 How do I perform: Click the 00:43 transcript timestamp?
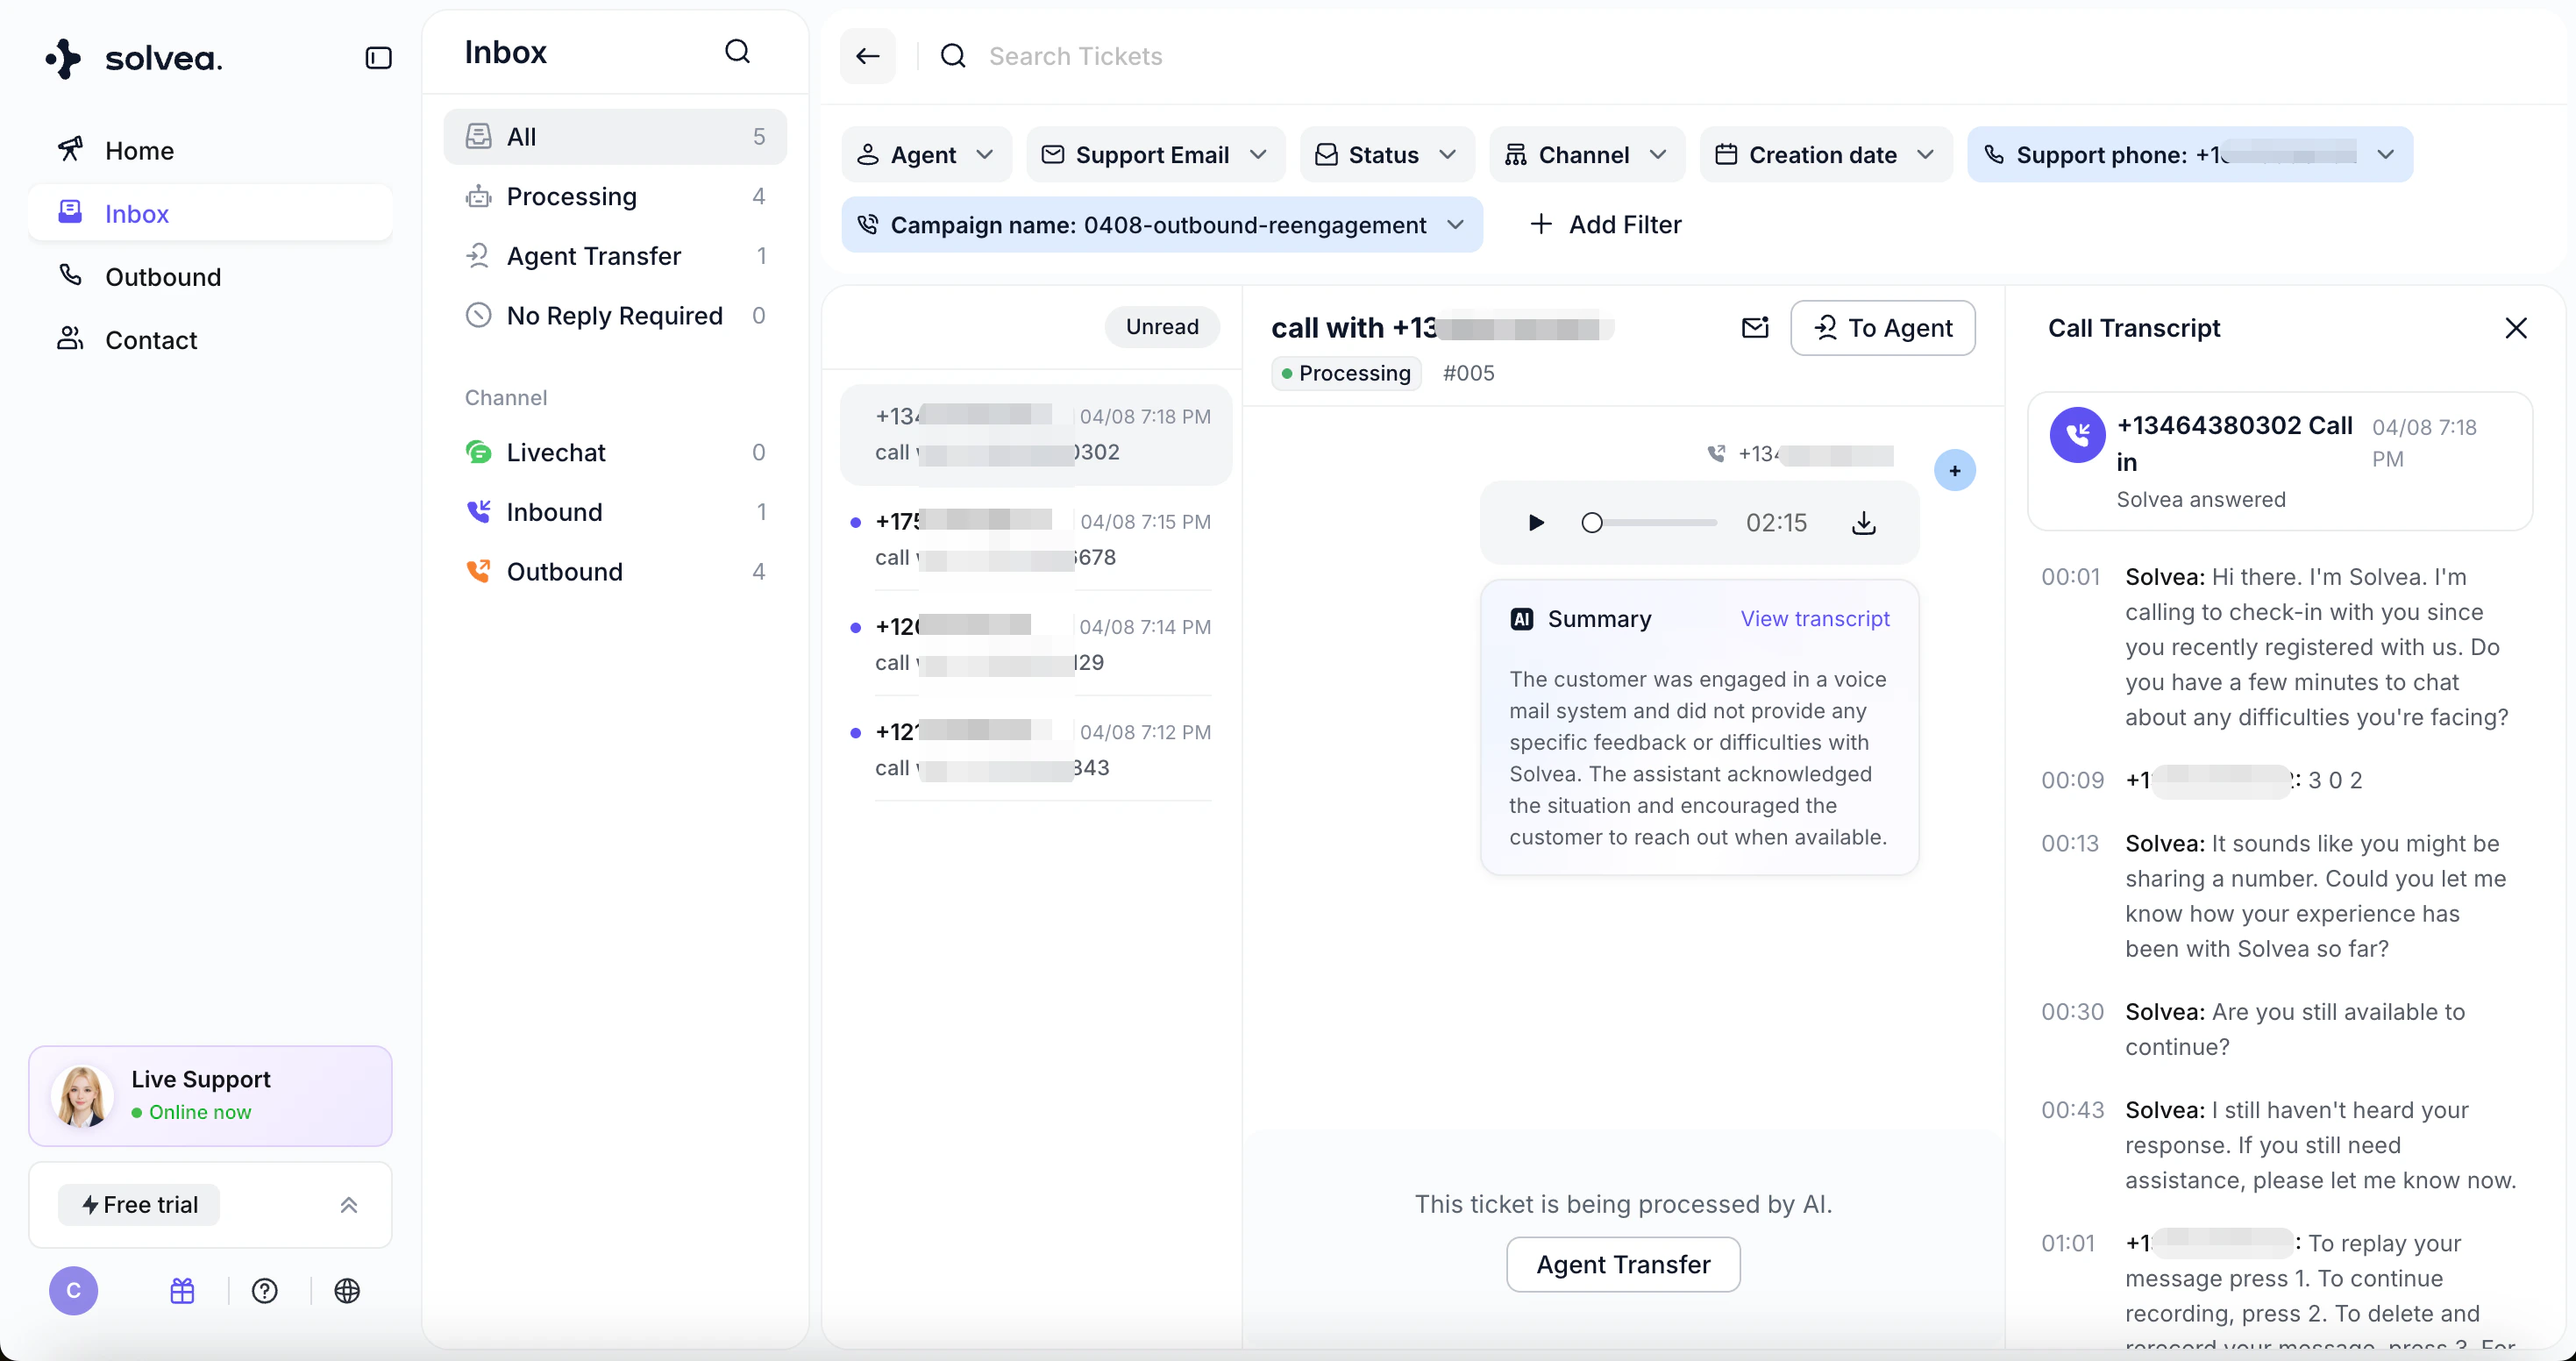[x=2072, y=1110]
